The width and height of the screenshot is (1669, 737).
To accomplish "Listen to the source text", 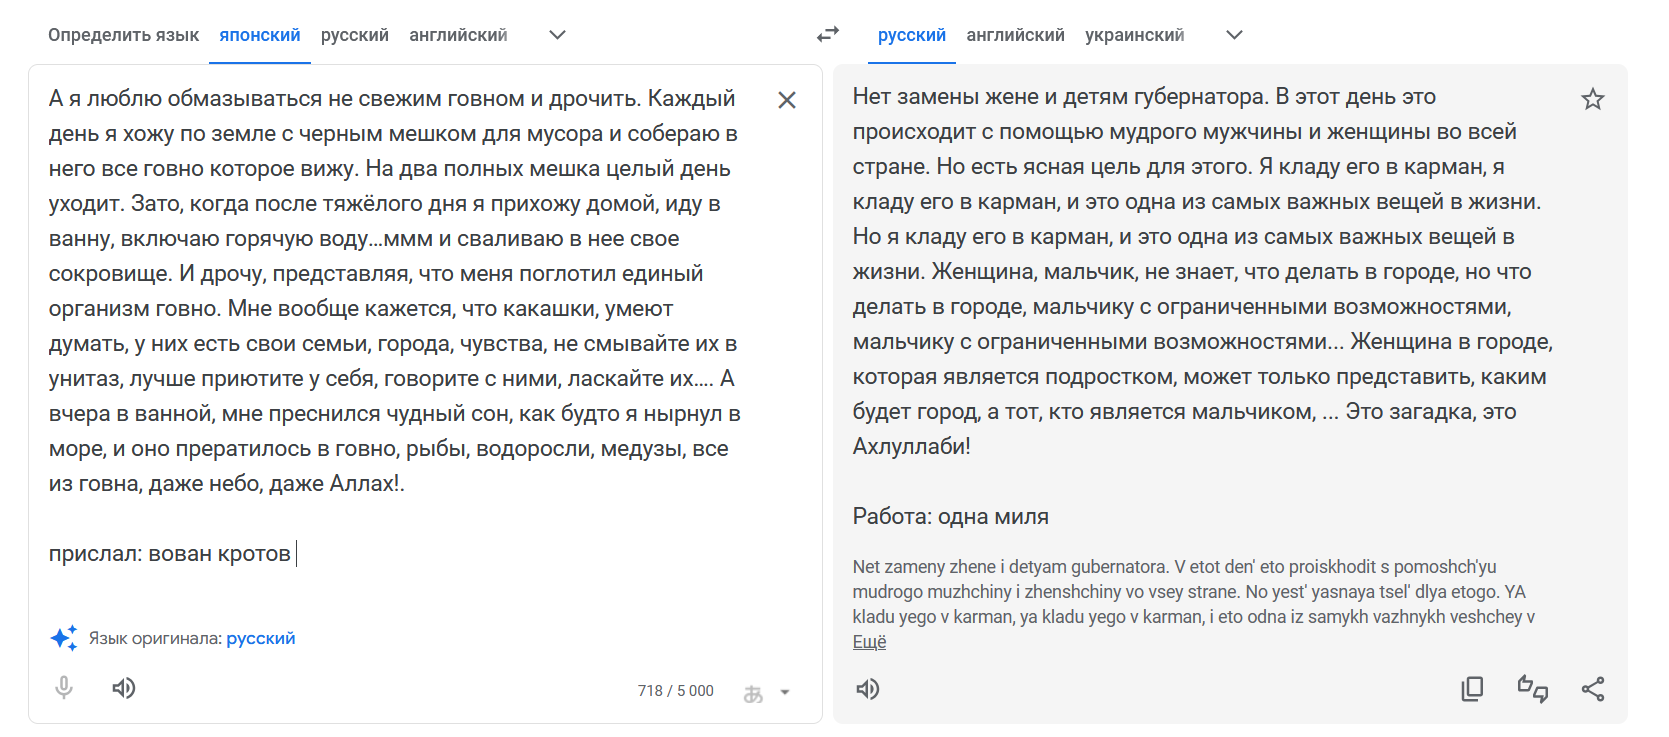I will pyautogui.click(x=124, y=688).
